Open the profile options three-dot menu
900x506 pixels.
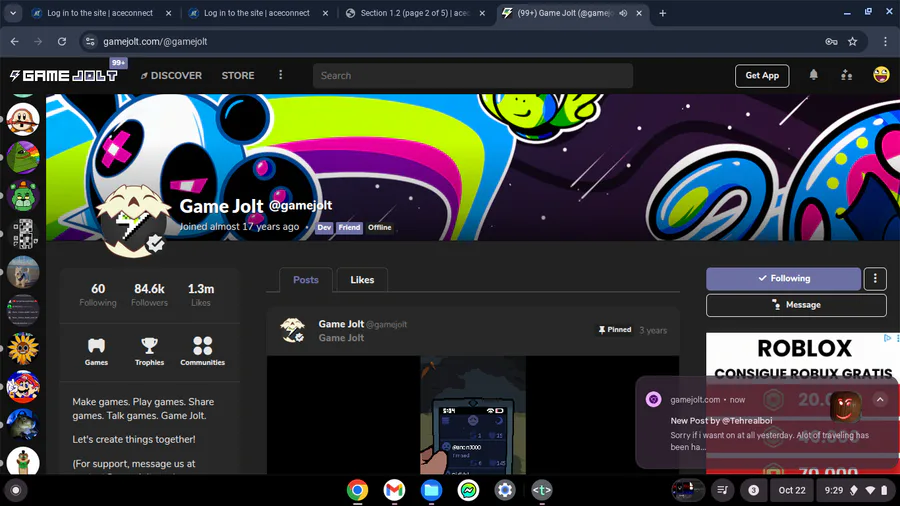tap(875, 278)
